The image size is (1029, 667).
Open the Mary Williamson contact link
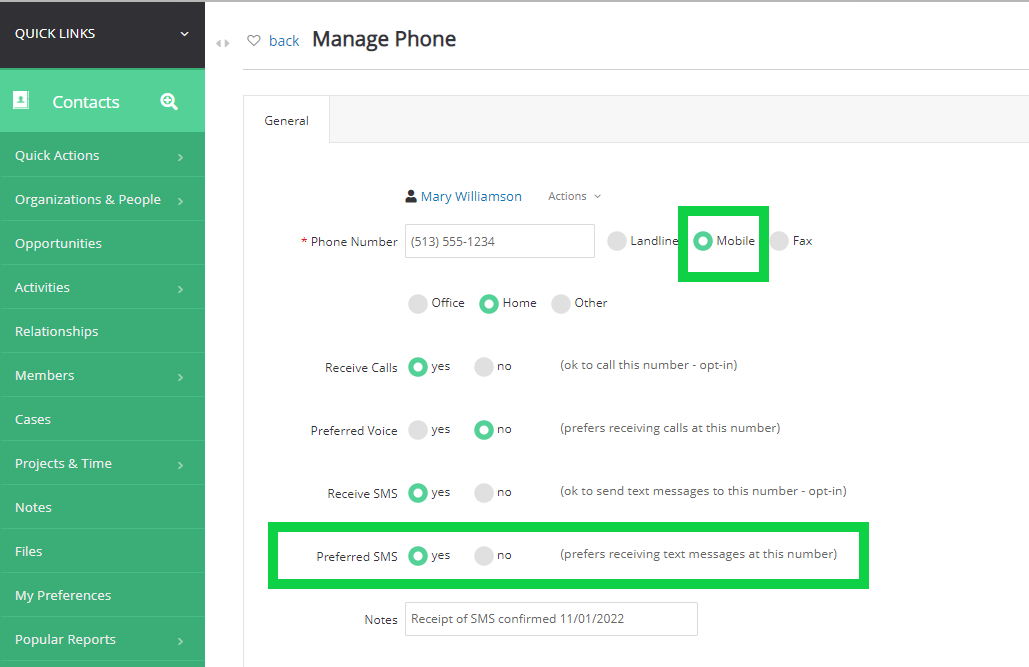pos(471,196)
